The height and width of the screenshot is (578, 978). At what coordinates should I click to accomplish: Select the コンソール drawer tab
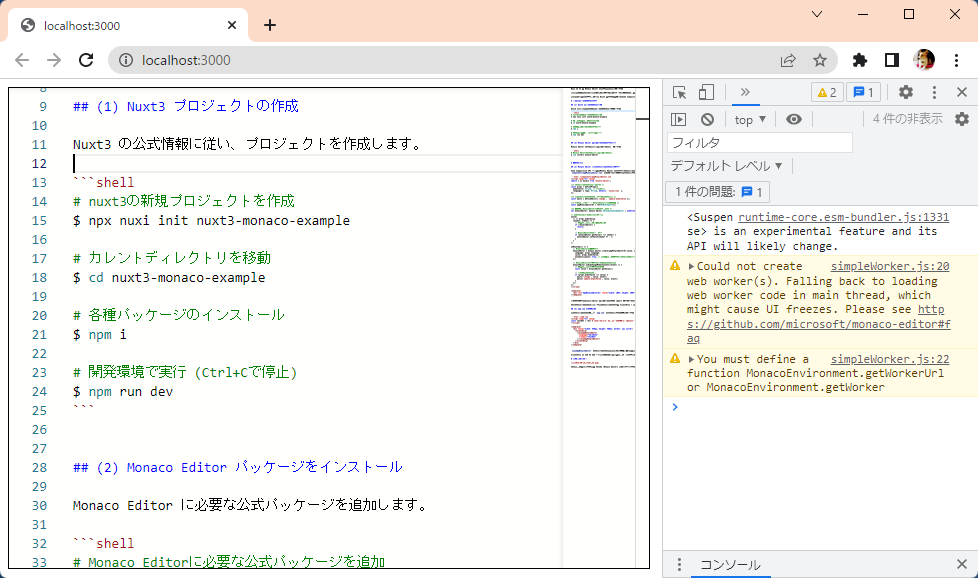[730, 564]
